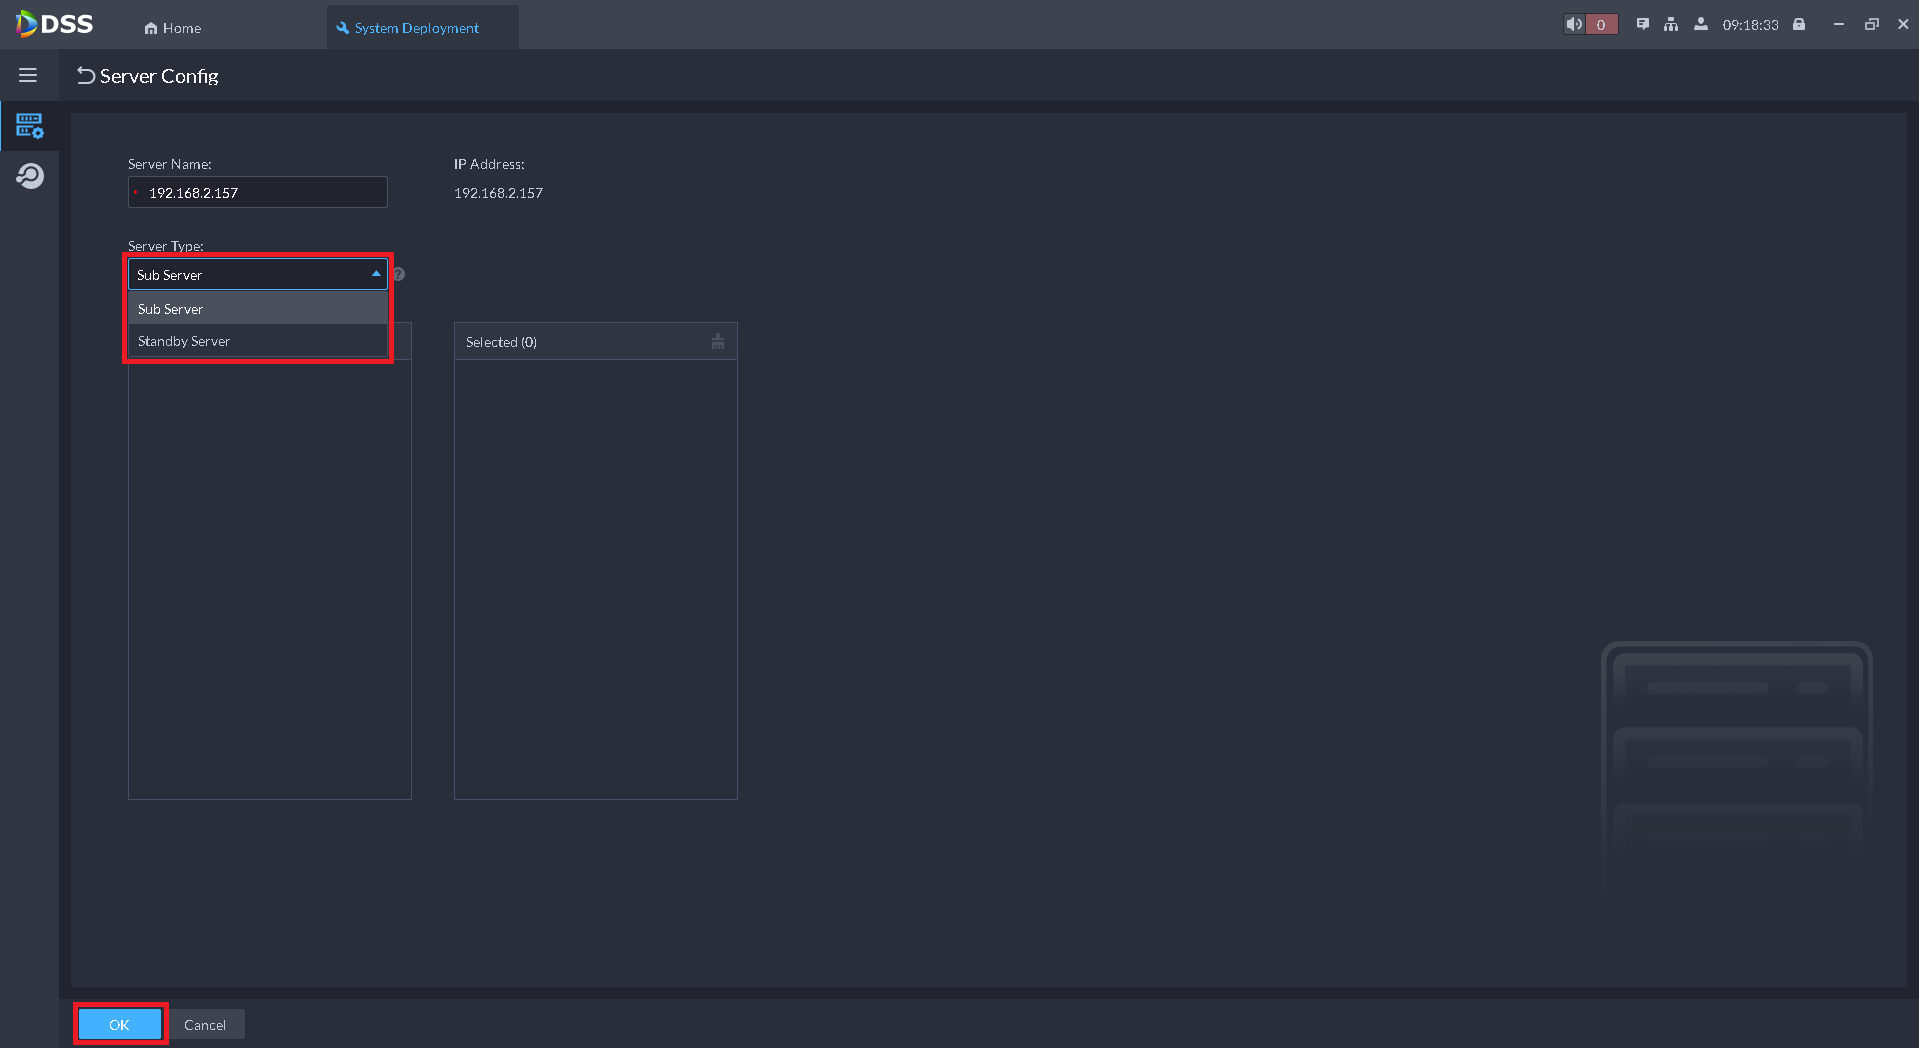Click the clock showing 09:18:33
The width and height of the screenshot is (1919, 1048).
(x=1750, y=25)
